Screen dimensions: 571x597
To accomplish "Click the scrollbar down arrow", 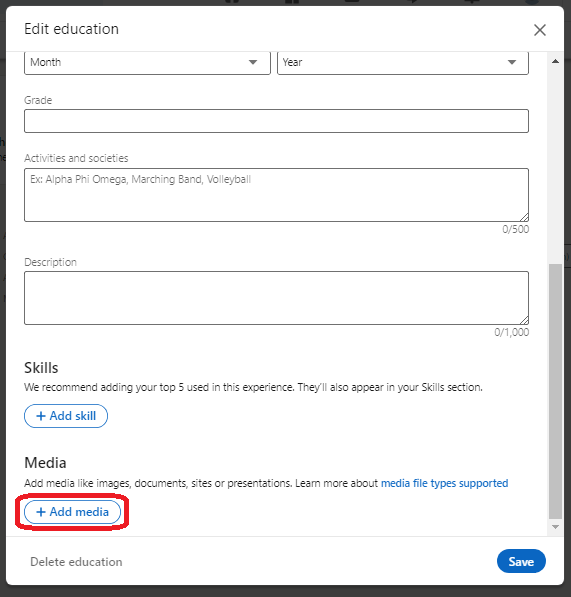I will click(555, 527).
